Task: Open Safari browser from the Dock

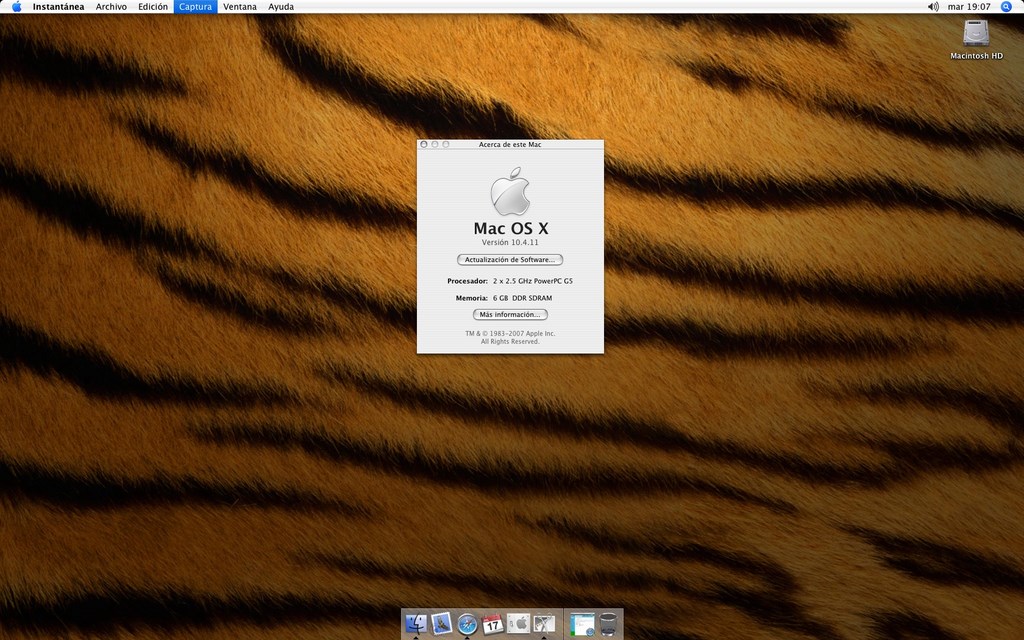Action: coord(467,624)
